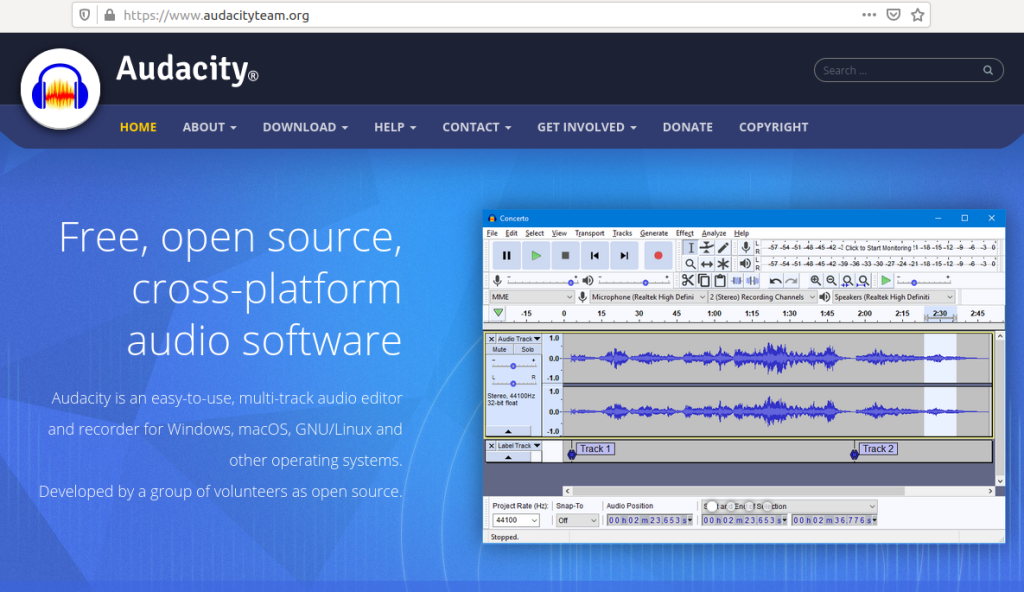Image resolution: width=1024 pixels, height=592 pixels.
Task: Open the Tracks menu
Action: (622, 233)
